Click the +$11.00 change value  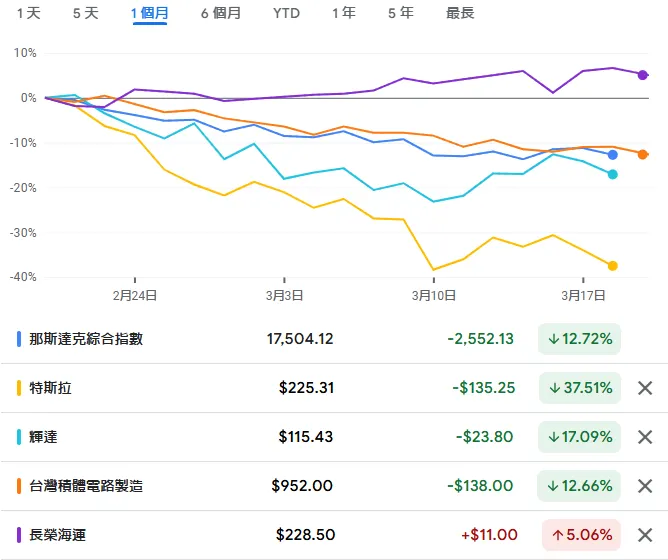coord(489,535)
